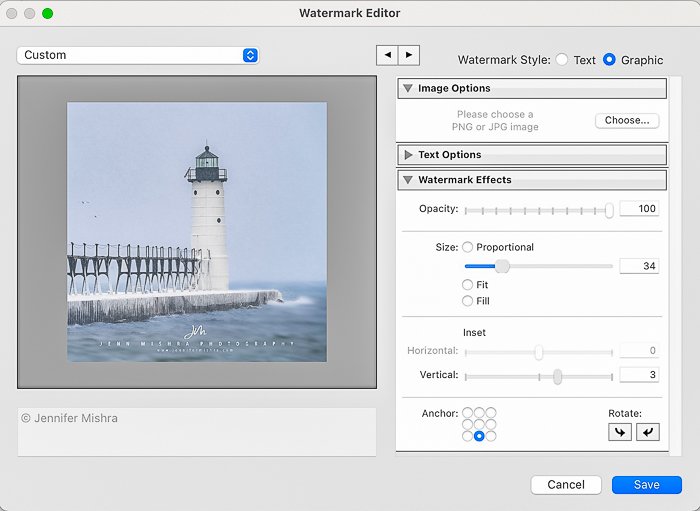Select Text watermark style
Viewport: 700px width, 511px height.
(562, 60)
